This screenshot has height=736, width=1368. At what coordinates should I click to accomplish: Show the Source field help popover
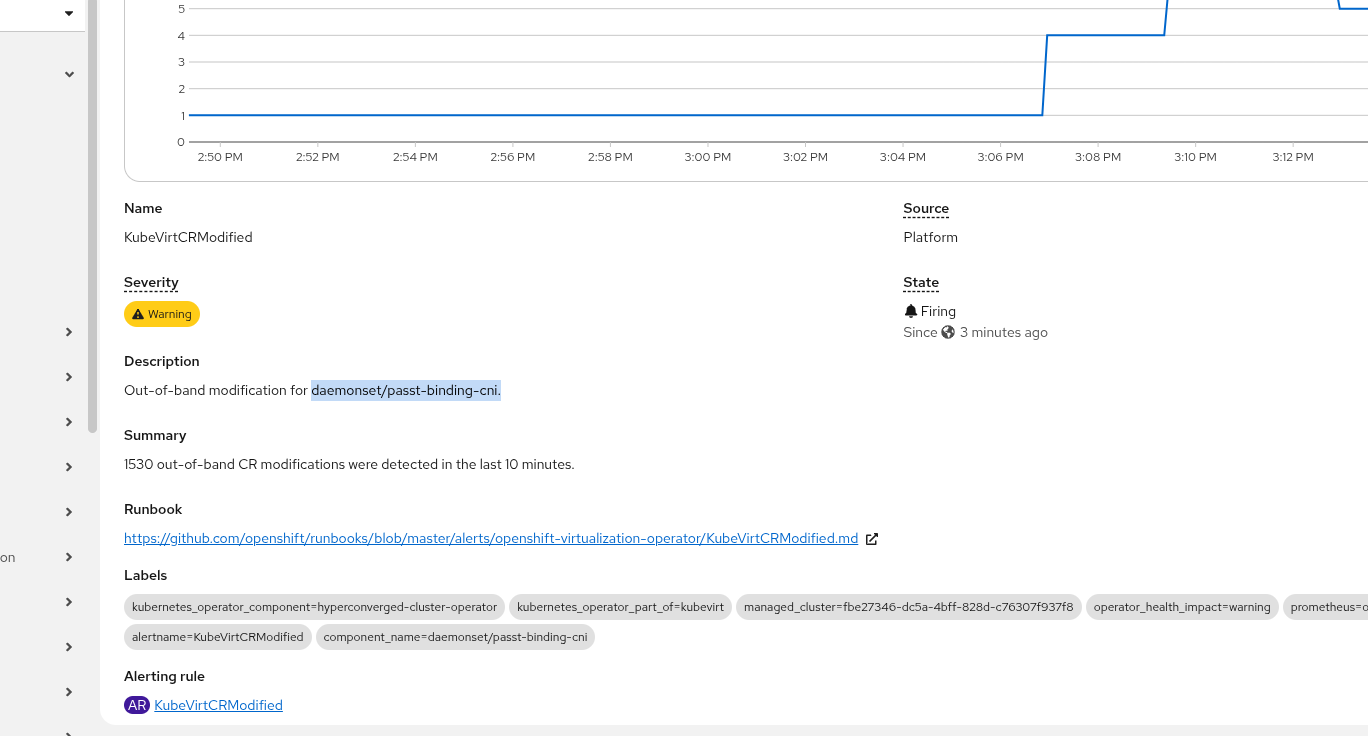(x=925, y=209)
